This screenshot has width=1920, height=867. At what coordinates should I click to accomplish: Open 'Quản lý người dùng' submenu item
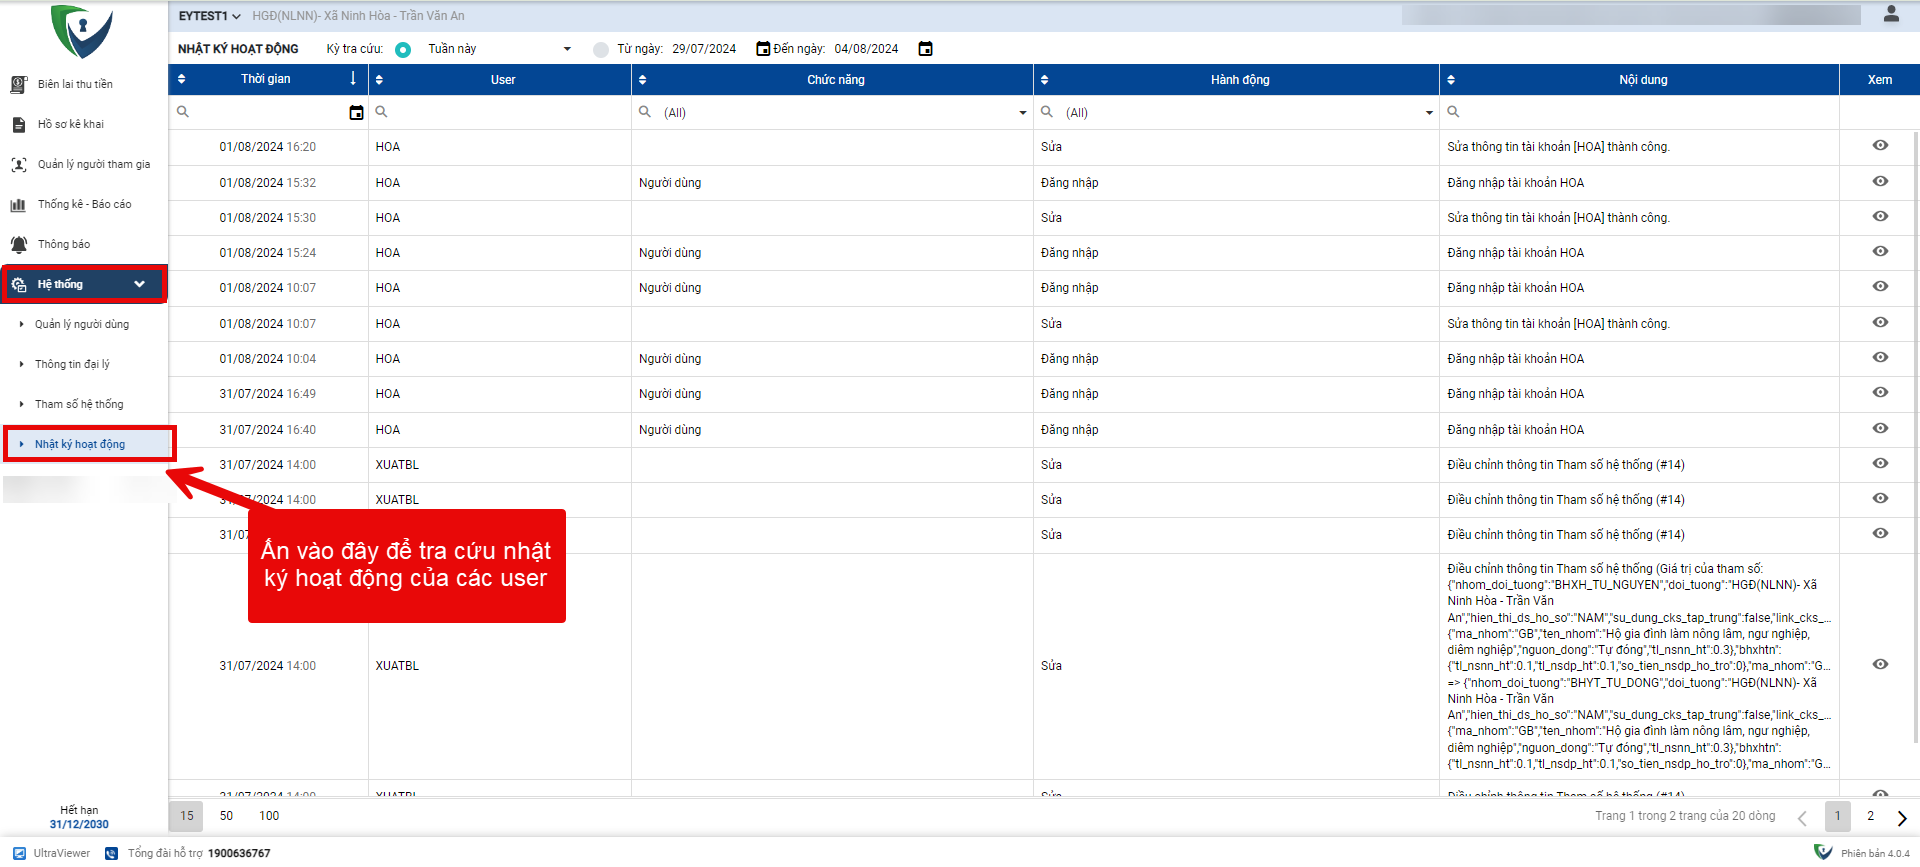[82, 324]
